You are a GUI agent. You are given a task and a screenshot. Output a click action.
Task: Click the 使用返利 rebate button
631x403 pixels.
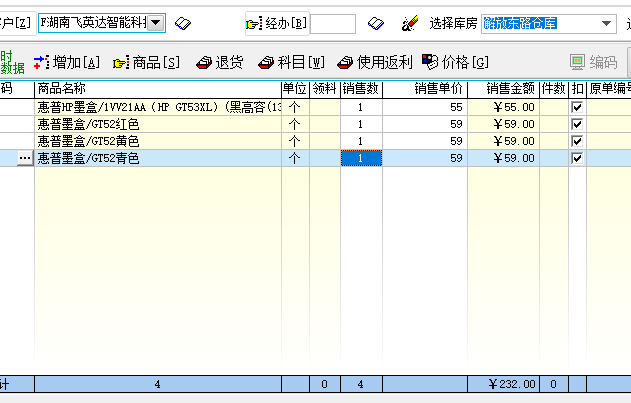(x=375, y=62)
